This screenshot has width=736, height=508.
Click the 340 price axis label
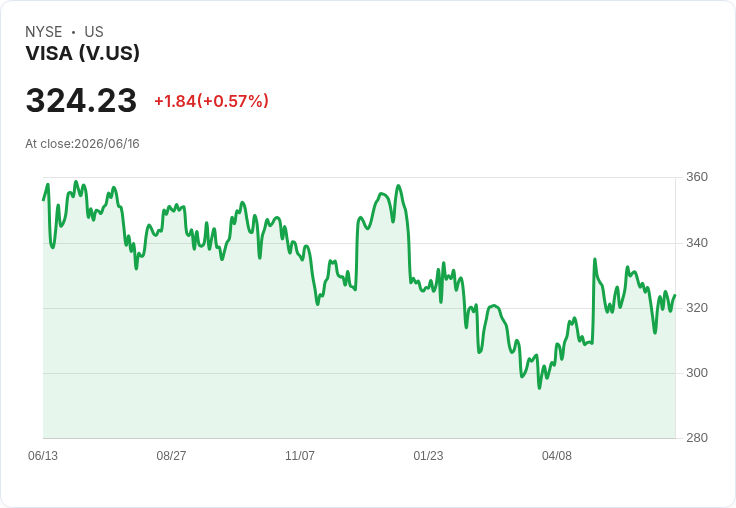click(697, 243)
